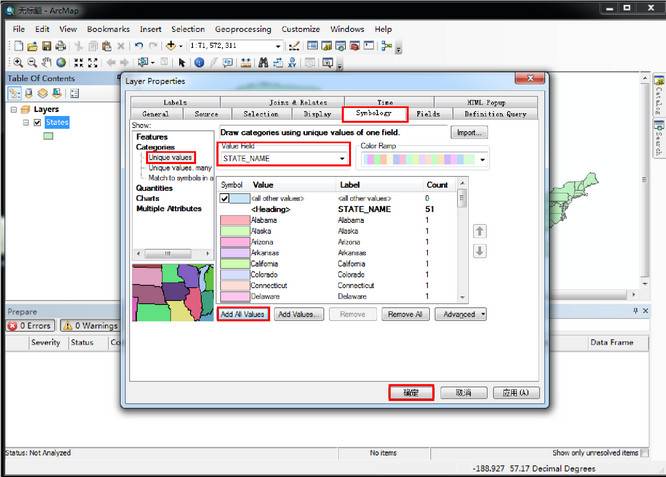Click the Delaware color symbol swatch
The width and height of the screenshot is (666, 477).
(x=235, y=296)
